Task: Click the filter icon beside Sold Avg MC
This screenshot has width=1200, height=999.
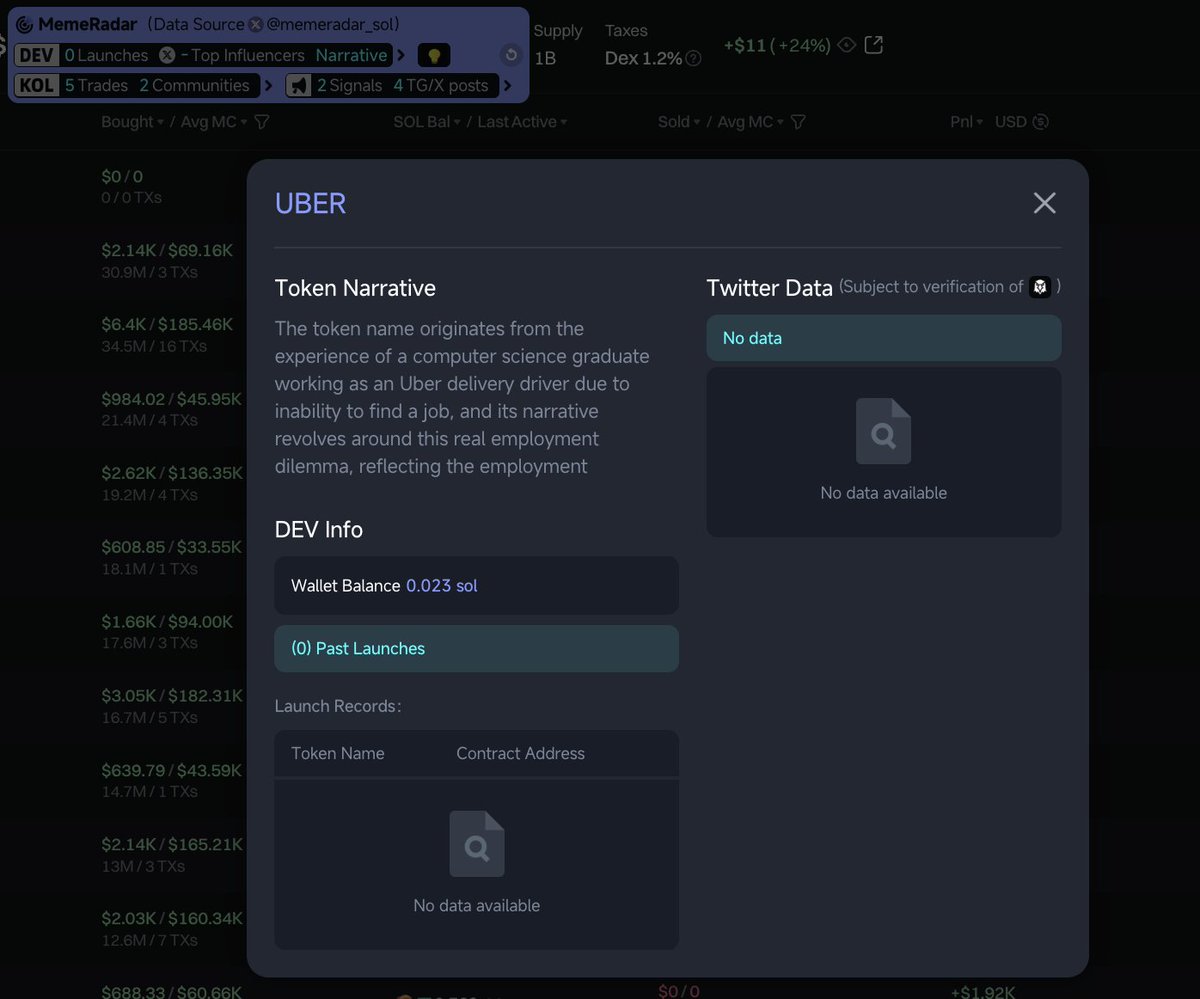Action: (798, 122)
